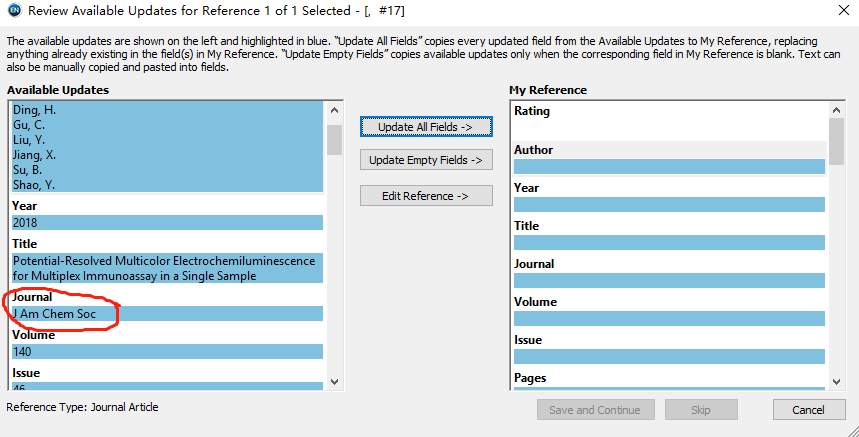
Task: Open Edit Reference from the dialog
Action: pos(426,196)
